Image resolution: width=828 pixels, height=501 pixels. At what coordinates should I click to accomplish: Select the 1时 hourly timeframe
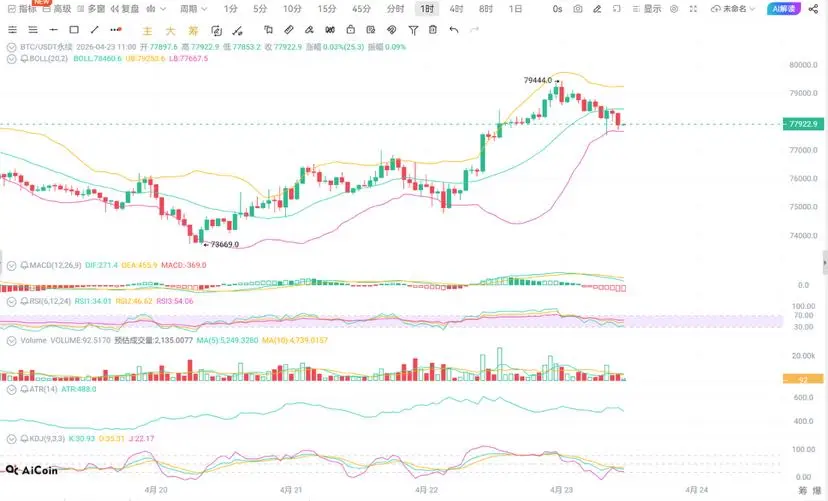[x=427, y=9]
